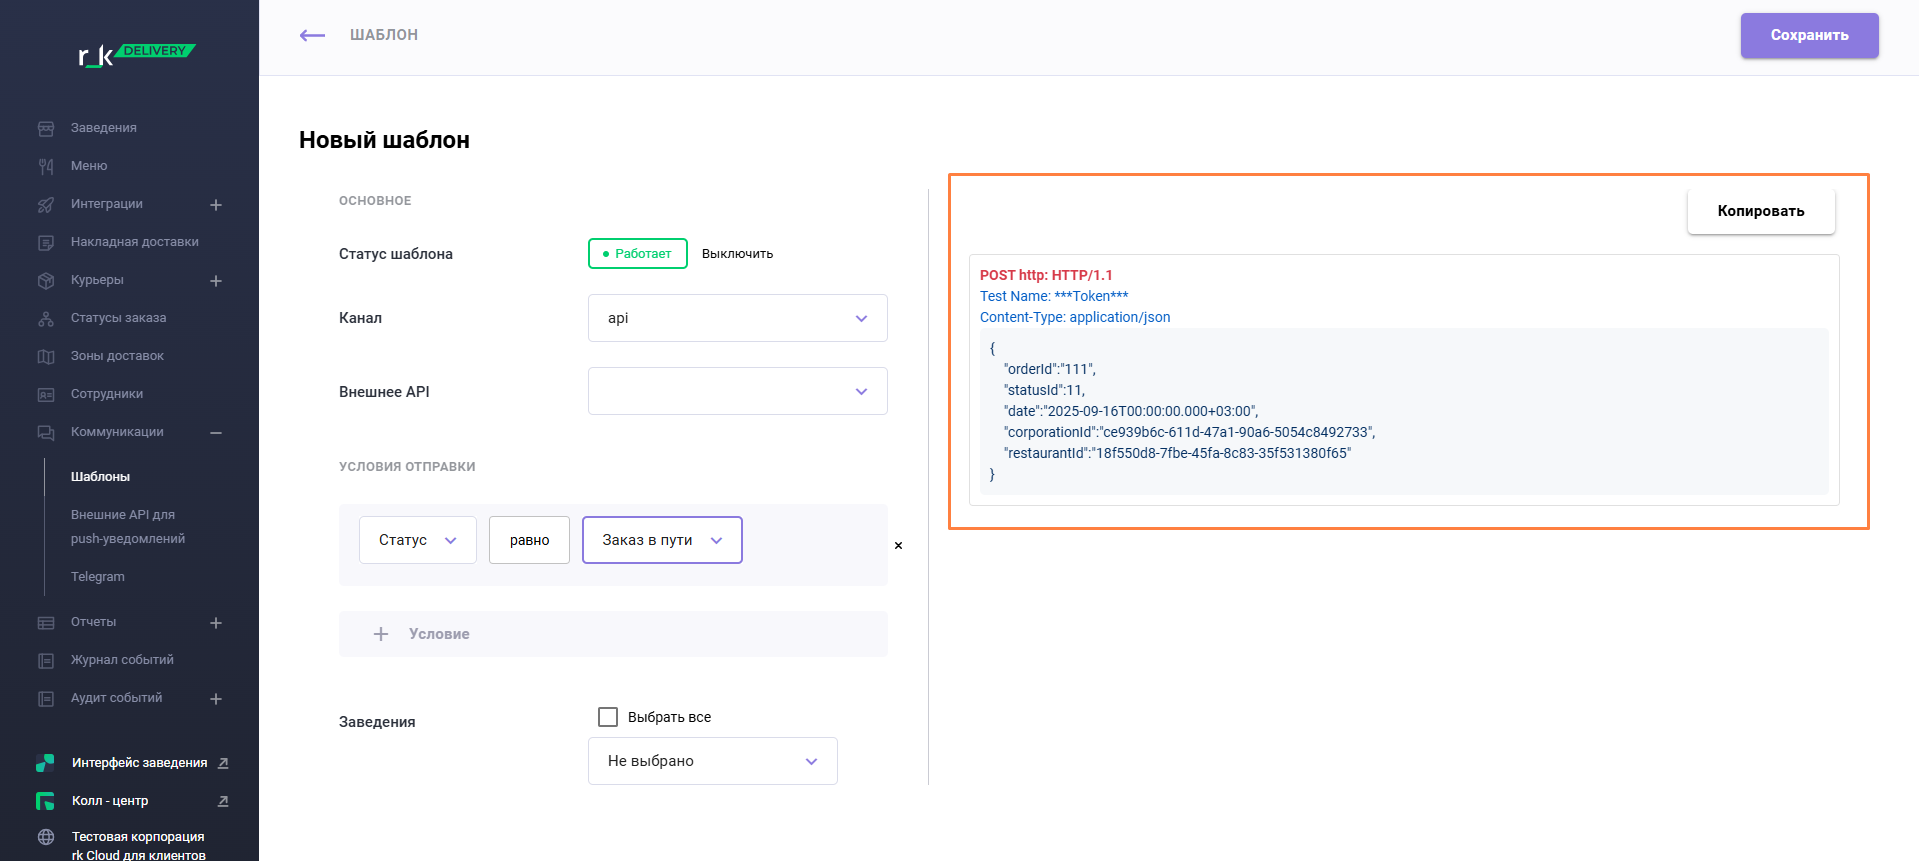Click the Статусы заказа icon
Screen dimensions: 1919x861
coord(46,318)
